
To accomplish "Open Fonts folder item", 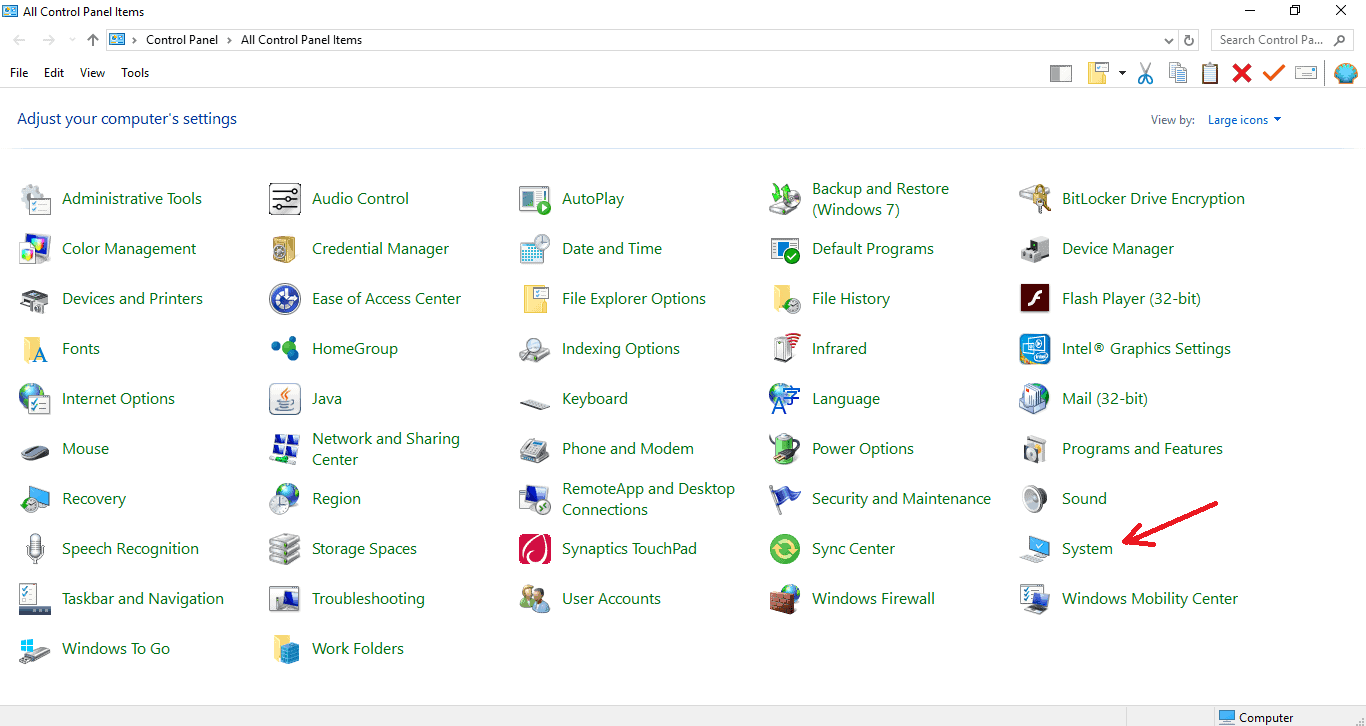I will click(60, 349).
